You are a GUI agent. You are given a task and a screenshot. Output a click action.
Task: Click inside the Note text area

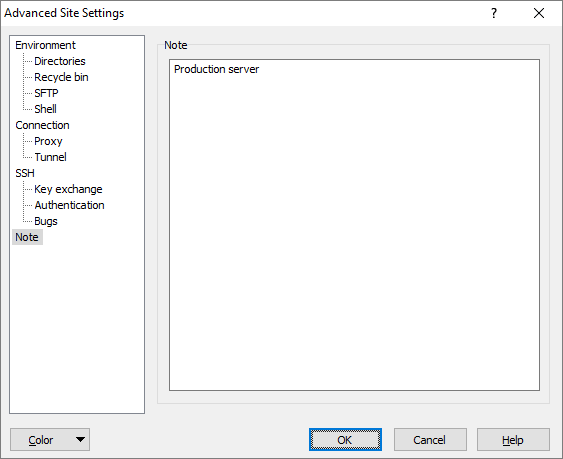(354, 225)
